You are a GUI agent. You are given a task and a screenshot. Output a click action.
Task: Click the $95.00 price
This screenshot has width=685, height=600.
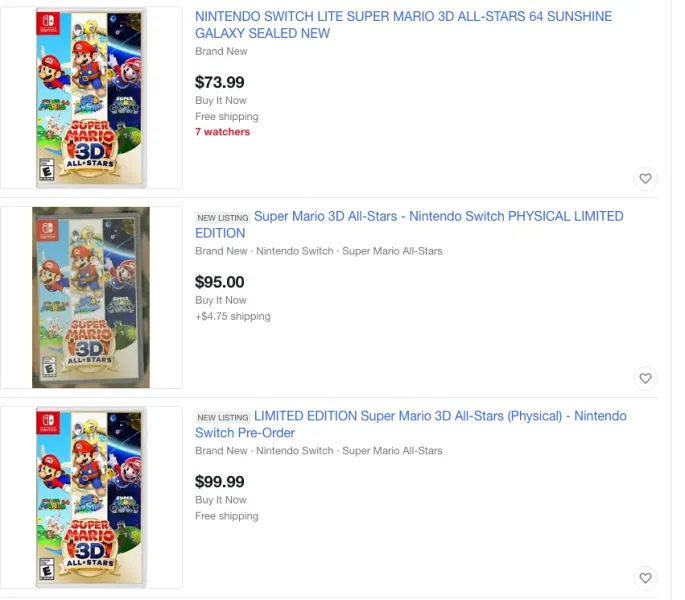(x=219, y=282)
